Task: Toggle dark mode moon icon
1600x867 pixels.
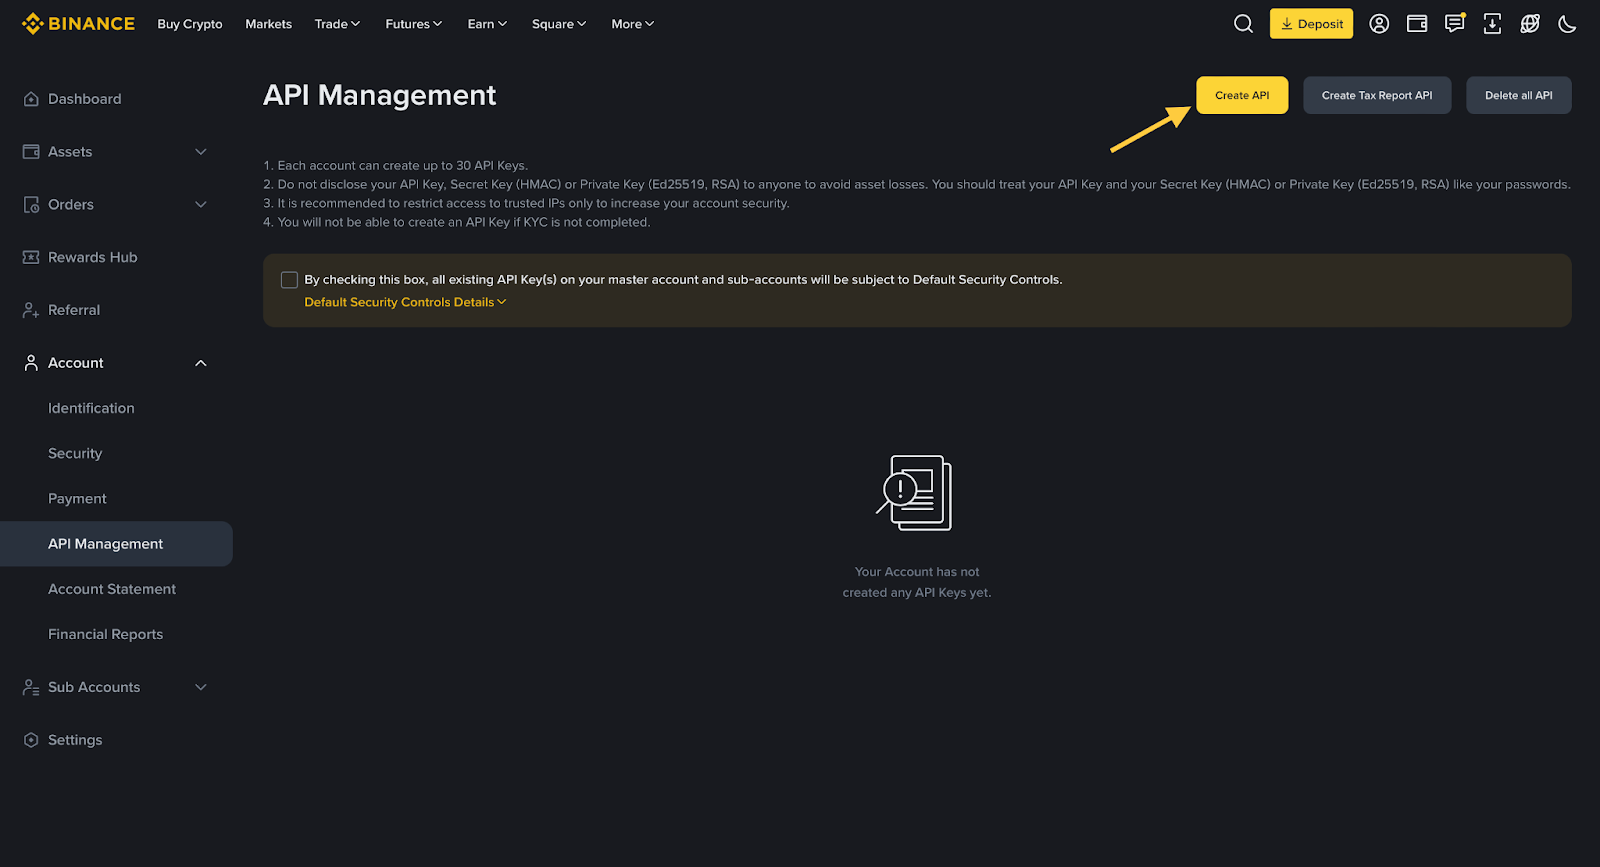Action: pyautogui.click(x=1567, y=24)
